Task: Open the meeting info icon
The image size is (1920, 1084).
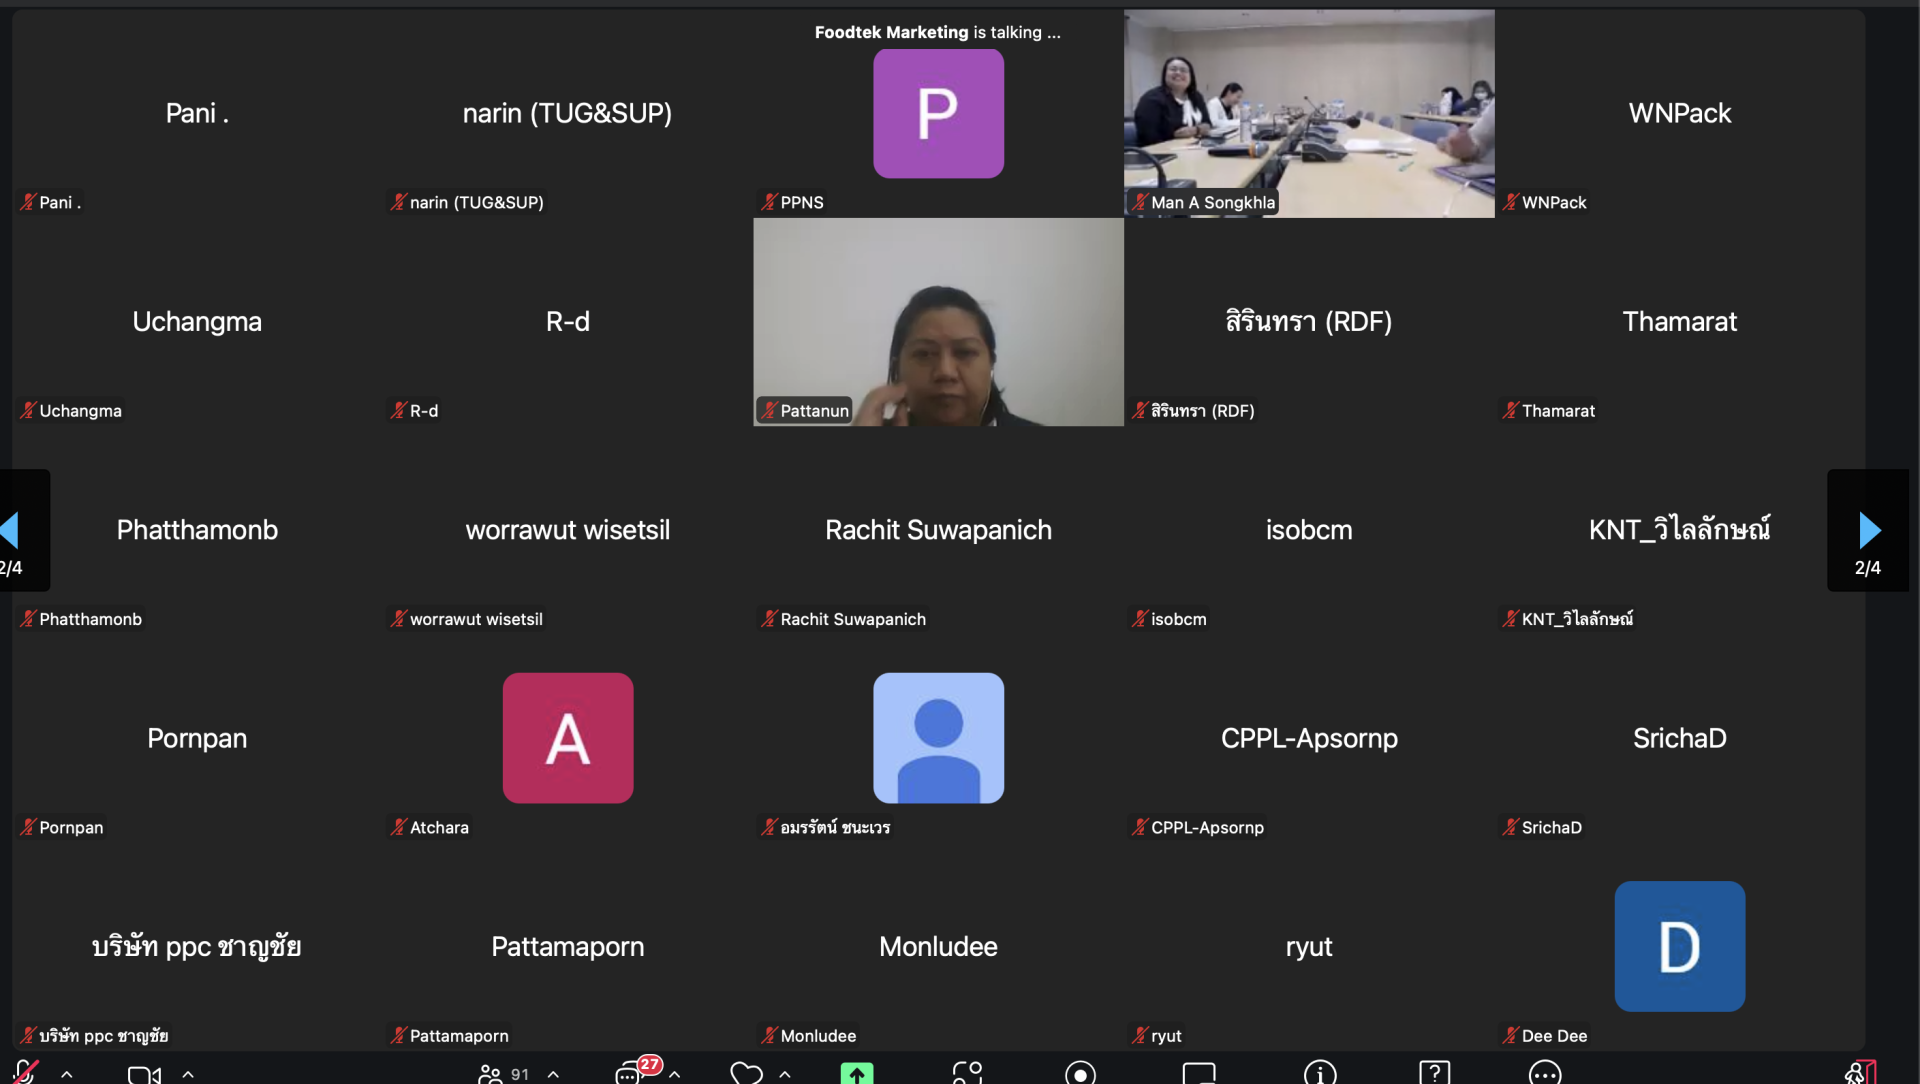Action: click(1320, 1075)
